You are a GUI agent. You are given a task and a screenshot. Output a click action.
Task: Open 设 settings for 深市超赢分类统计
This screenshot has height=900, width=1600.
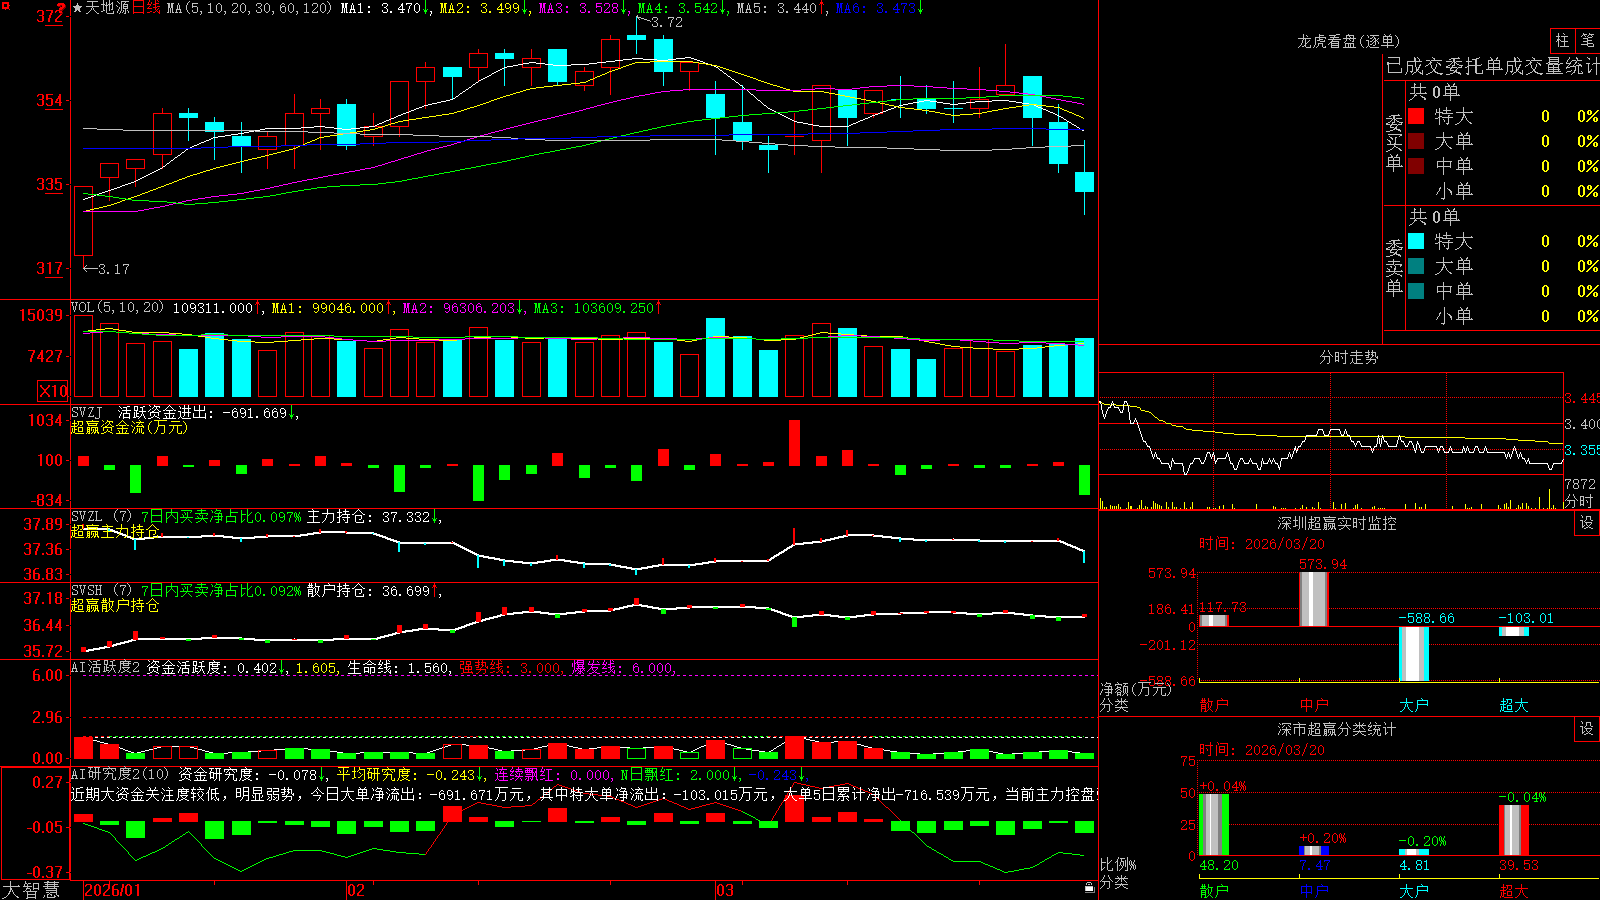tap(1587, 729)
